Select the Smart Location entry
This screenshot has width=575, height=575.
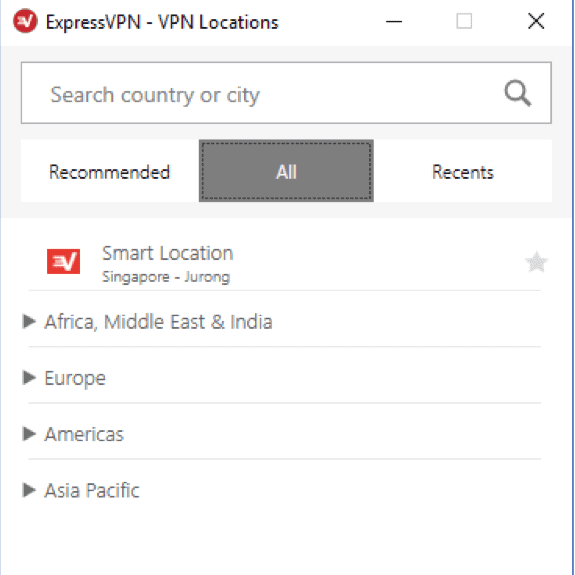[285, 262]
